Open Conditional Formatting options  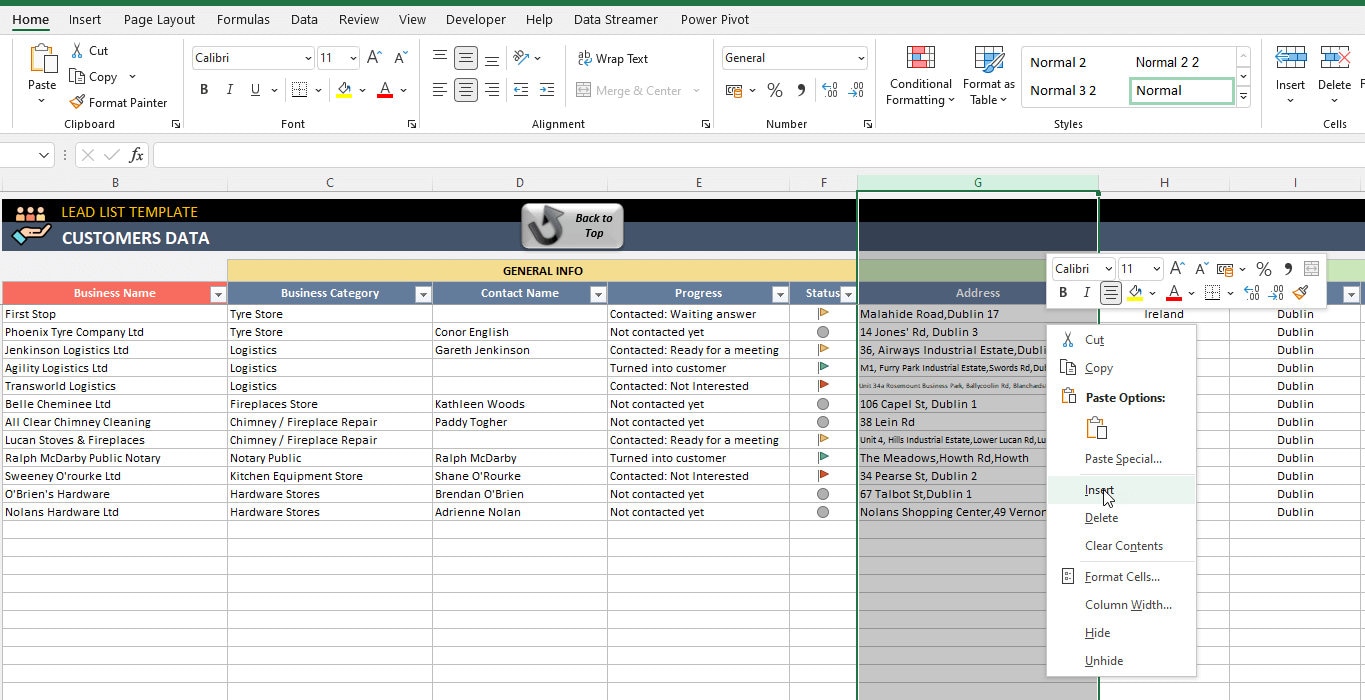coord(919,75)
